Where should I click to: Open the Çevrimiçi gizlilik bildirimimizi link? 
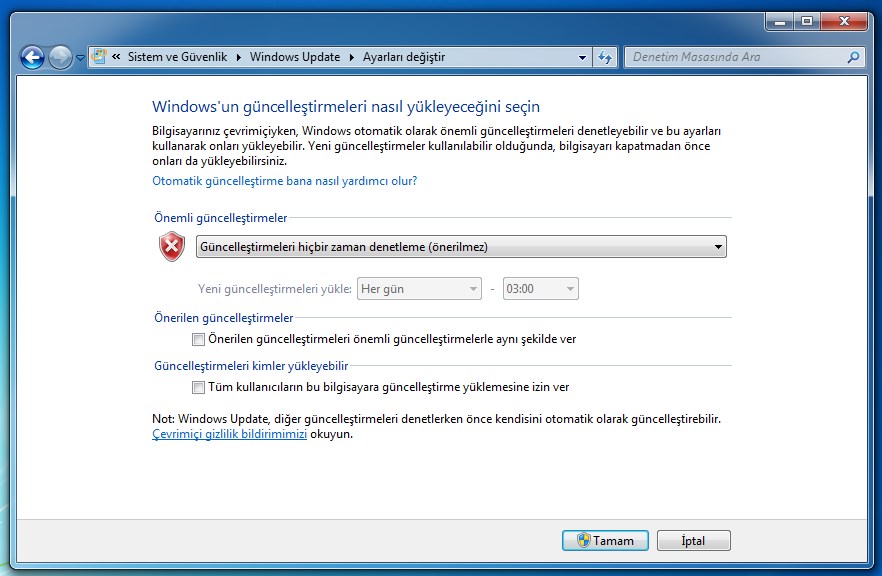coord(229,435)
